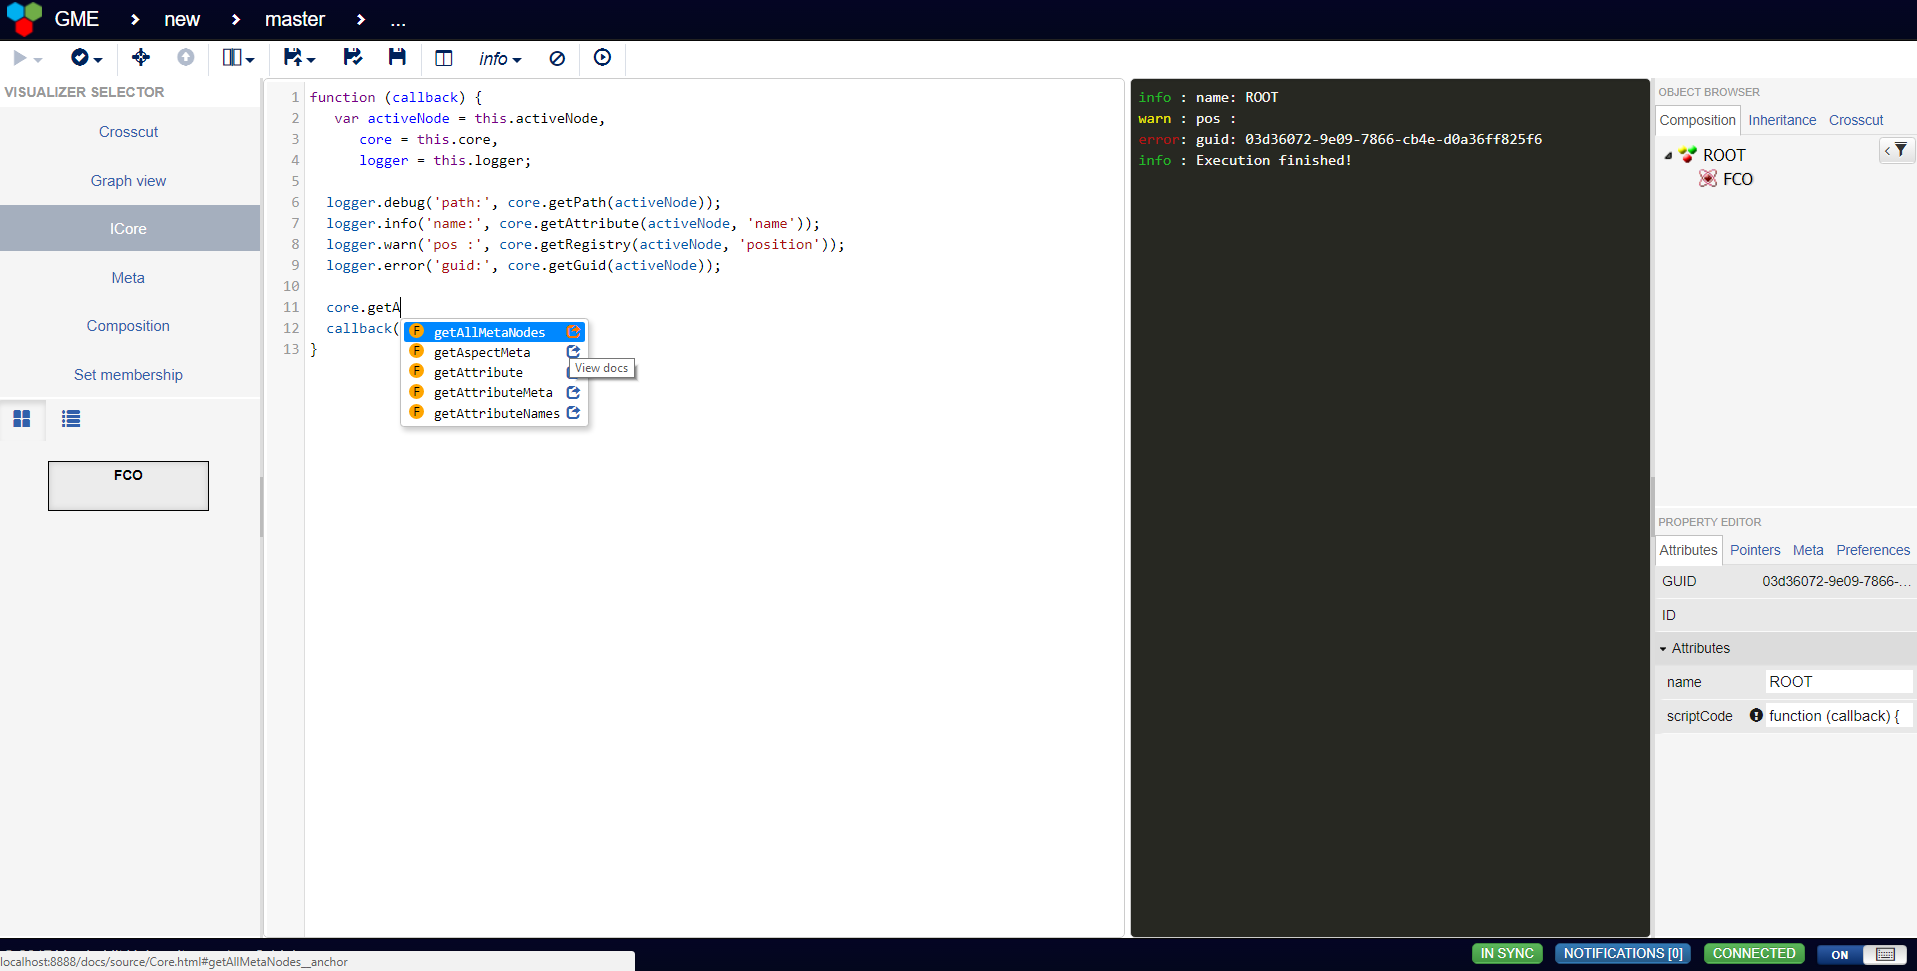Click function icon beside getAspectMeta
Screen dimensions: 1917x971
[x=417, y=351]
